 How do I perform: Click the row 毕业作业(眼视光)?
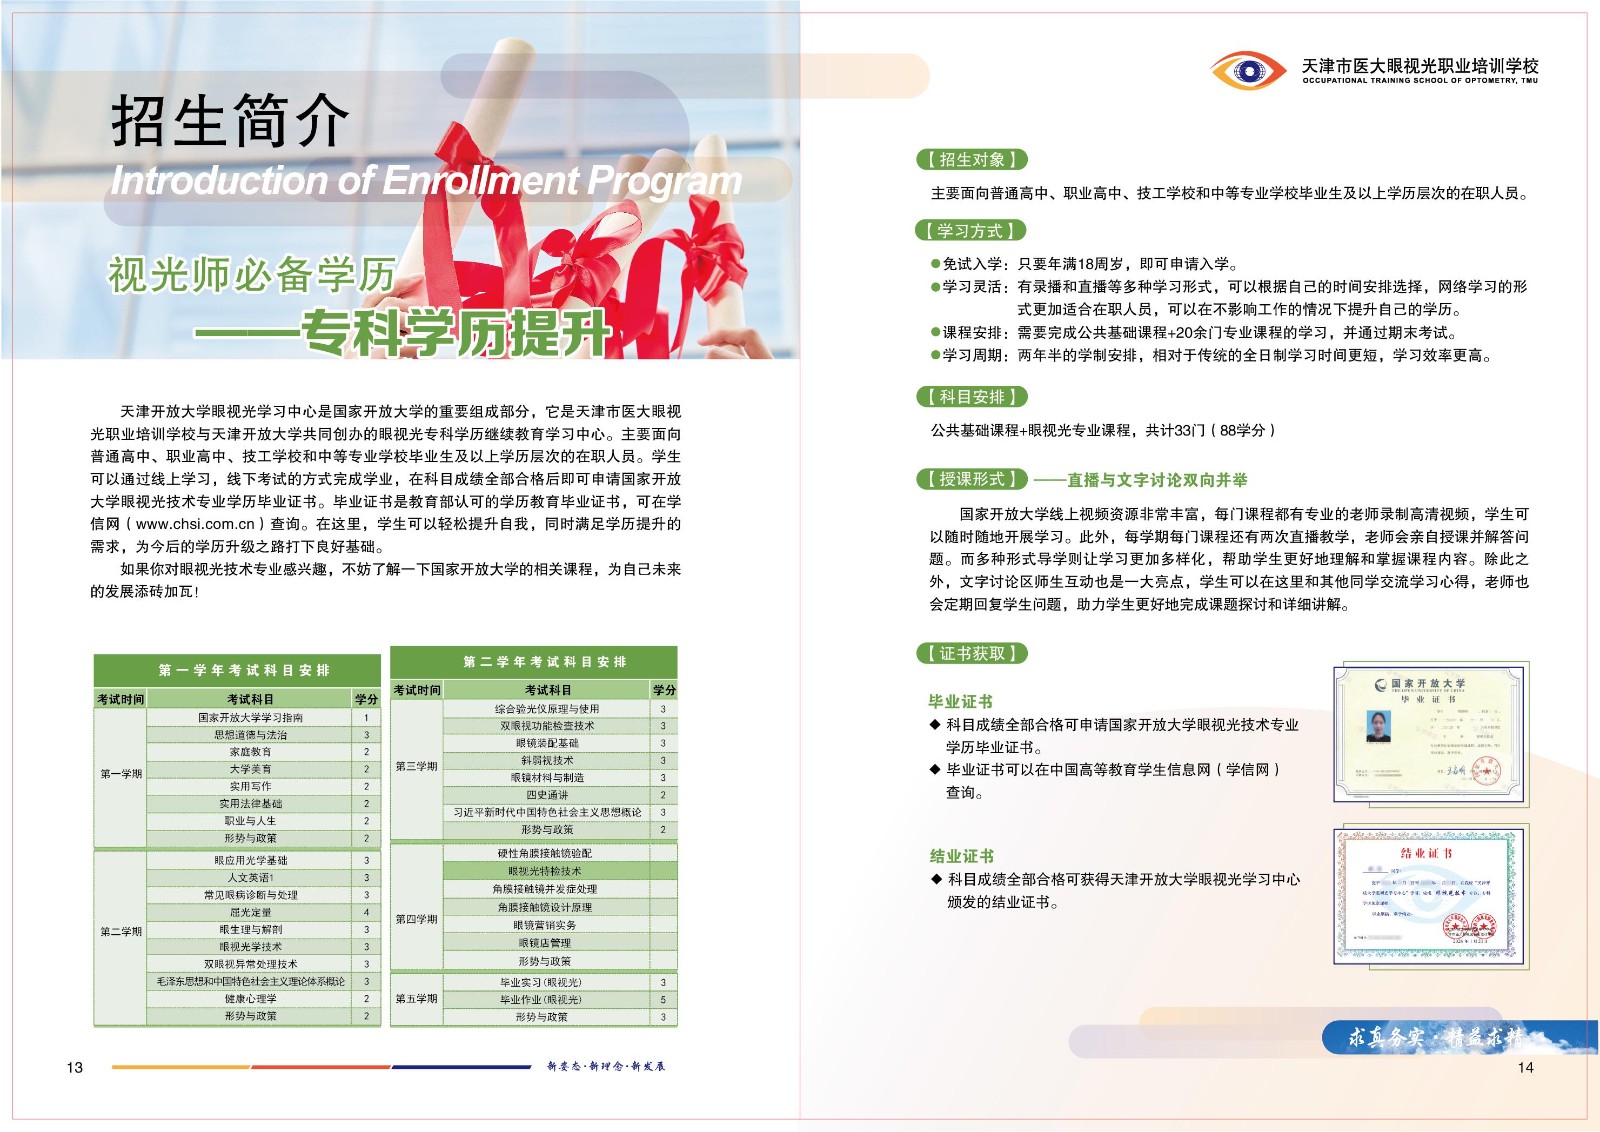560,1000
